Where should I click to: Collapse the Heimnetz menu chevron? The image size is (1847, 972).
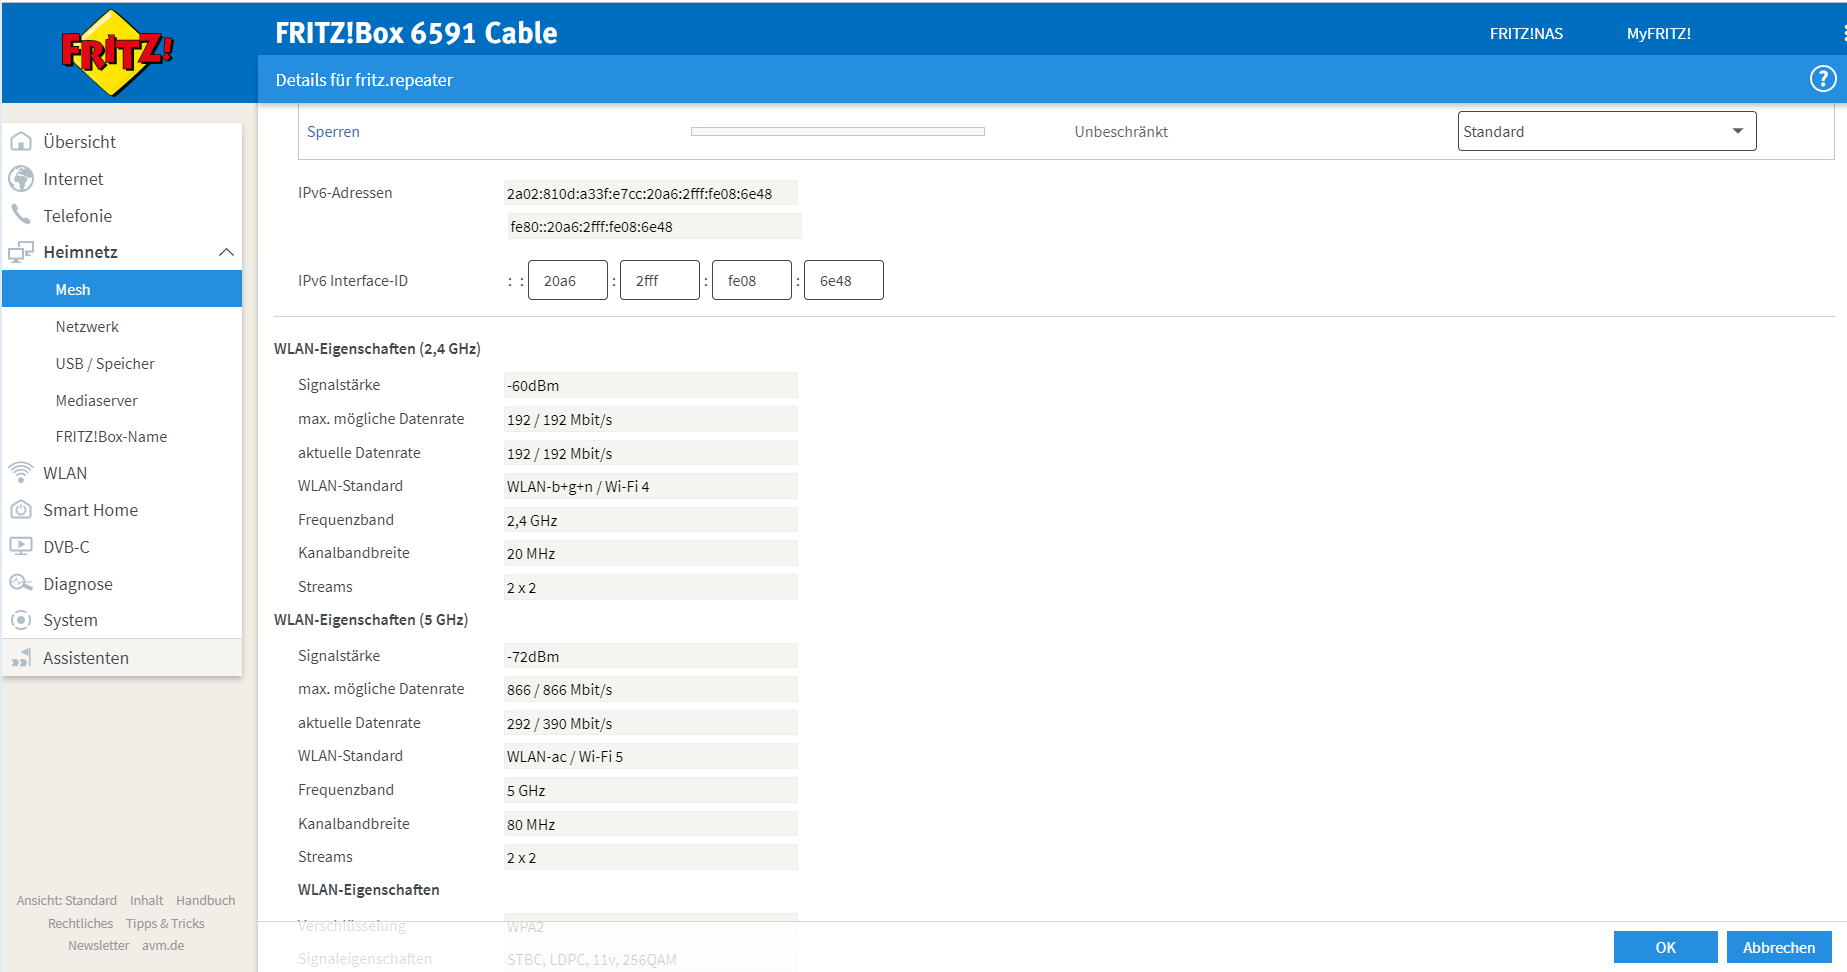(226, 252)
